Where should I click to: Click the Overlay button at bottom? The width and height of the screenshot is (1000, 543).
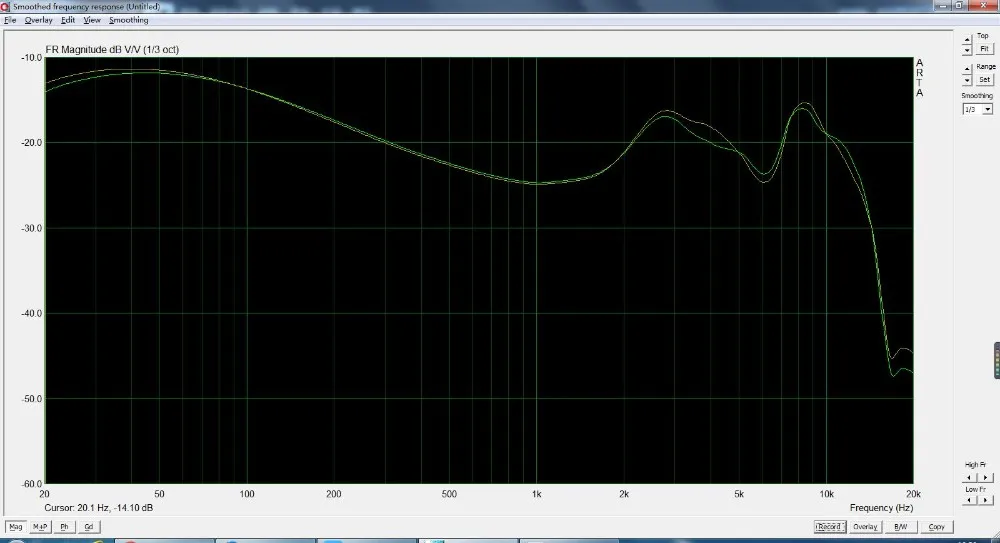(x=865, y=527)
